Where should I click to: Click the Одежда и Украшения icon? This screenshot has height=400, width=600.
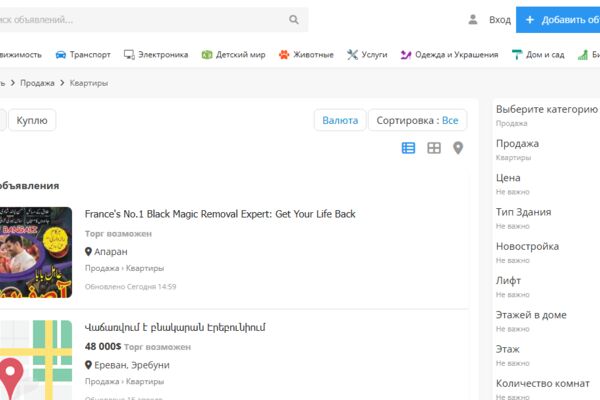[x=406, y=55]
